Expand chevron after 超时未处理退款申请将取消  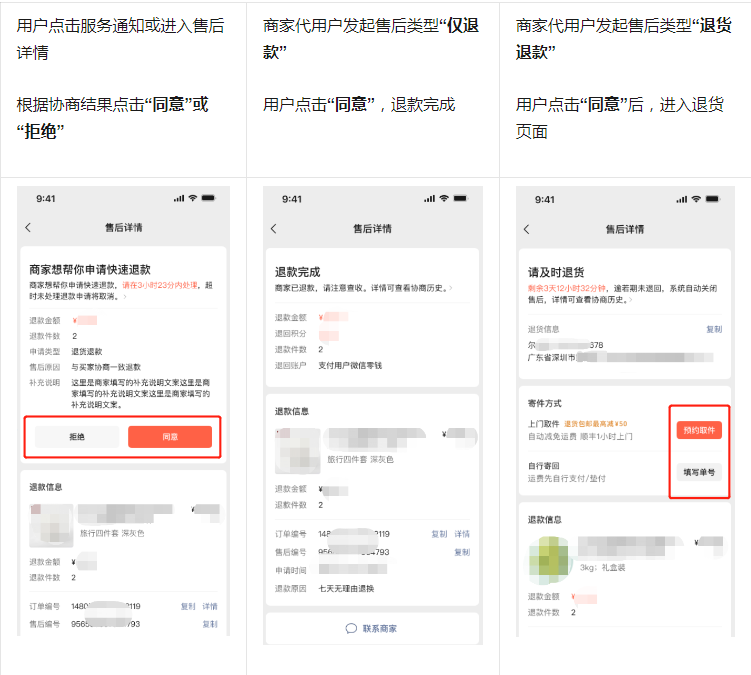tap(125, 297)
